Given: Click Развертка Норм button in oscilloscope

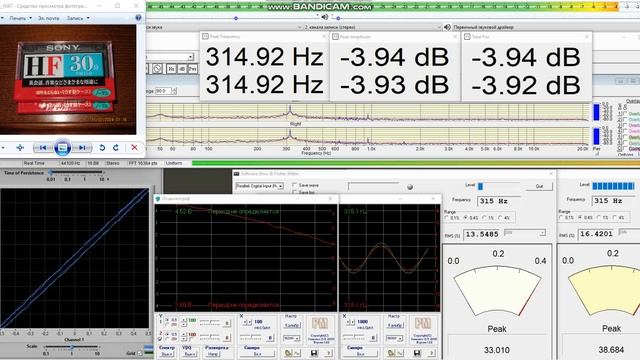Looking at the screenshot, I should pos(213,354).
